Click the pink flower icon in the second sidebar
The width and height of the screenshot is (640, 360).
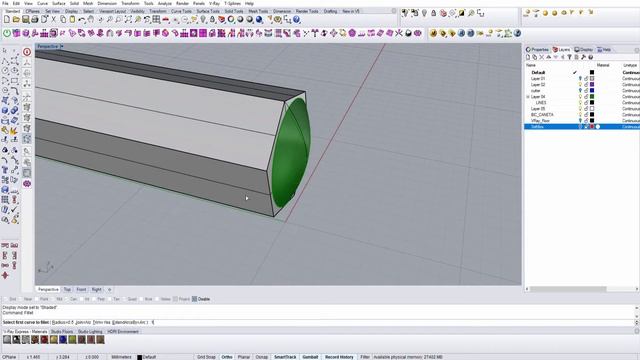27,184
